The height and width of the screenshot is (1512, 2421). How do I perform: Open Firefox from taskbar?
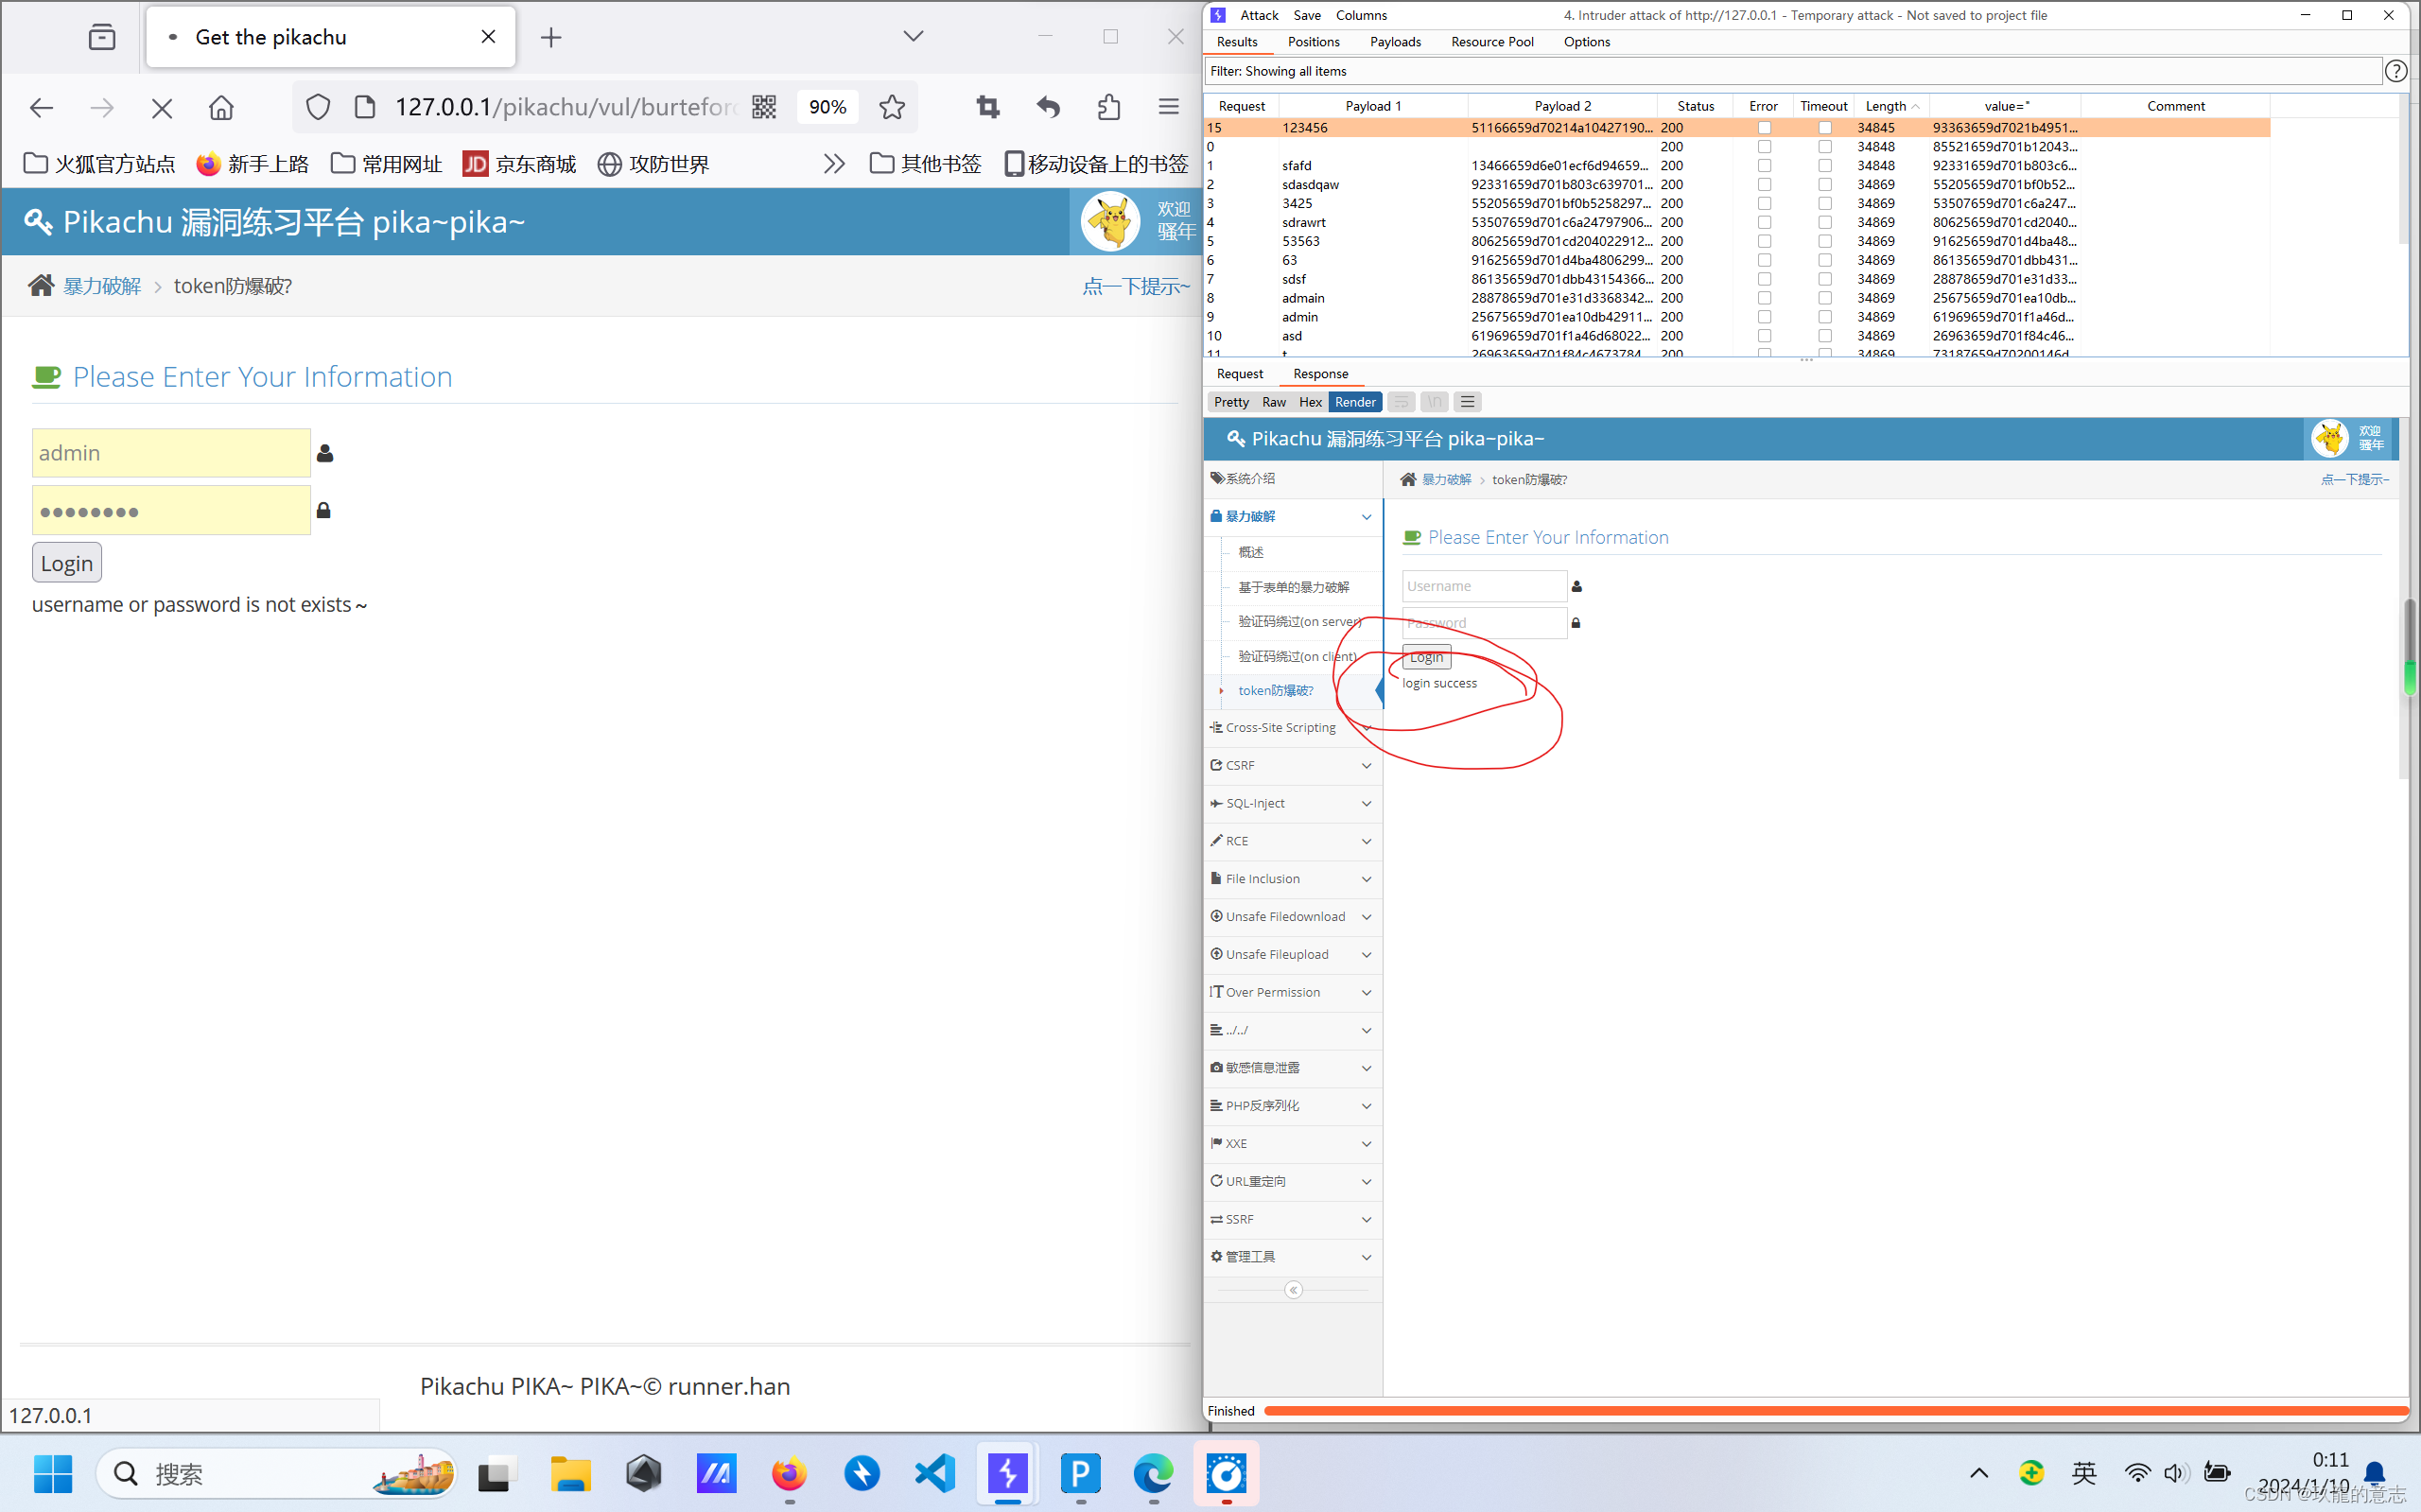click(789, 1473)
